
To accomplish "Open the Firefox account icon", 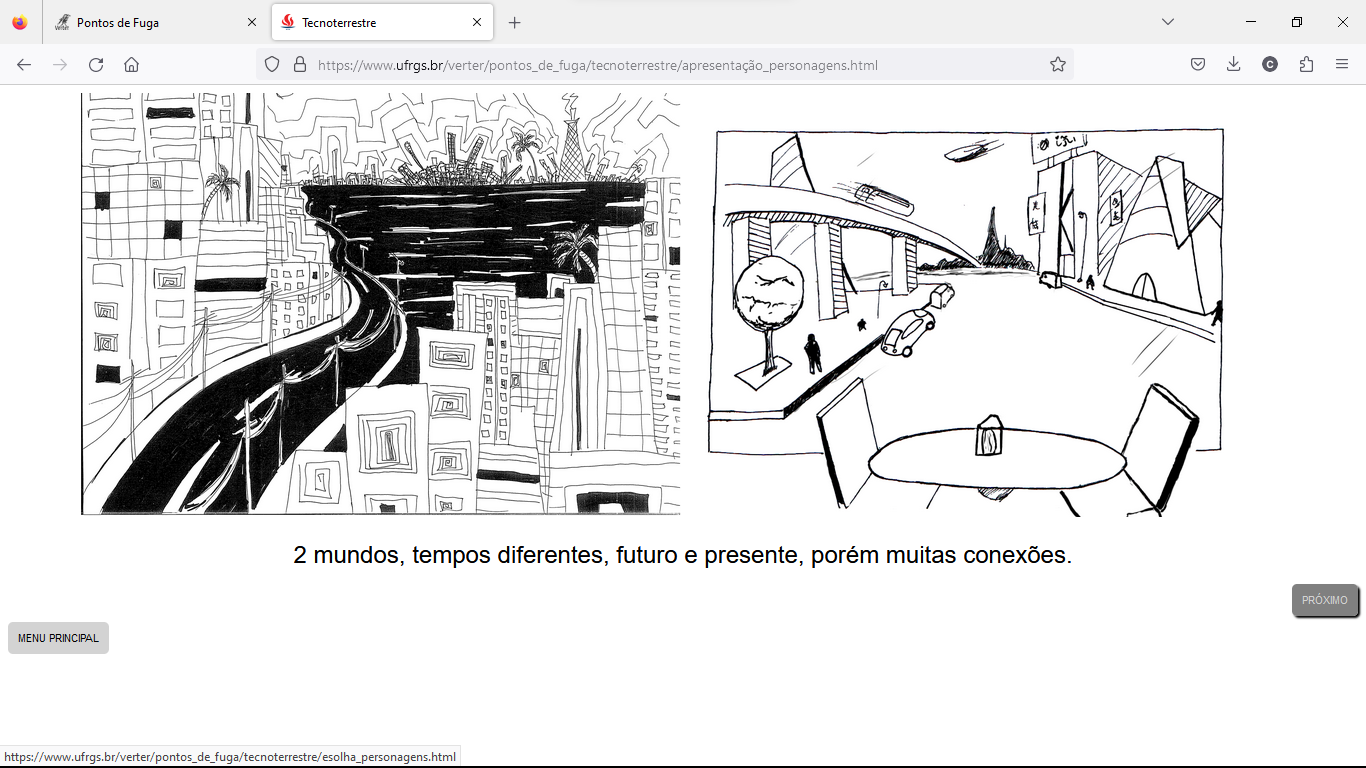I will click(1270, 65).
